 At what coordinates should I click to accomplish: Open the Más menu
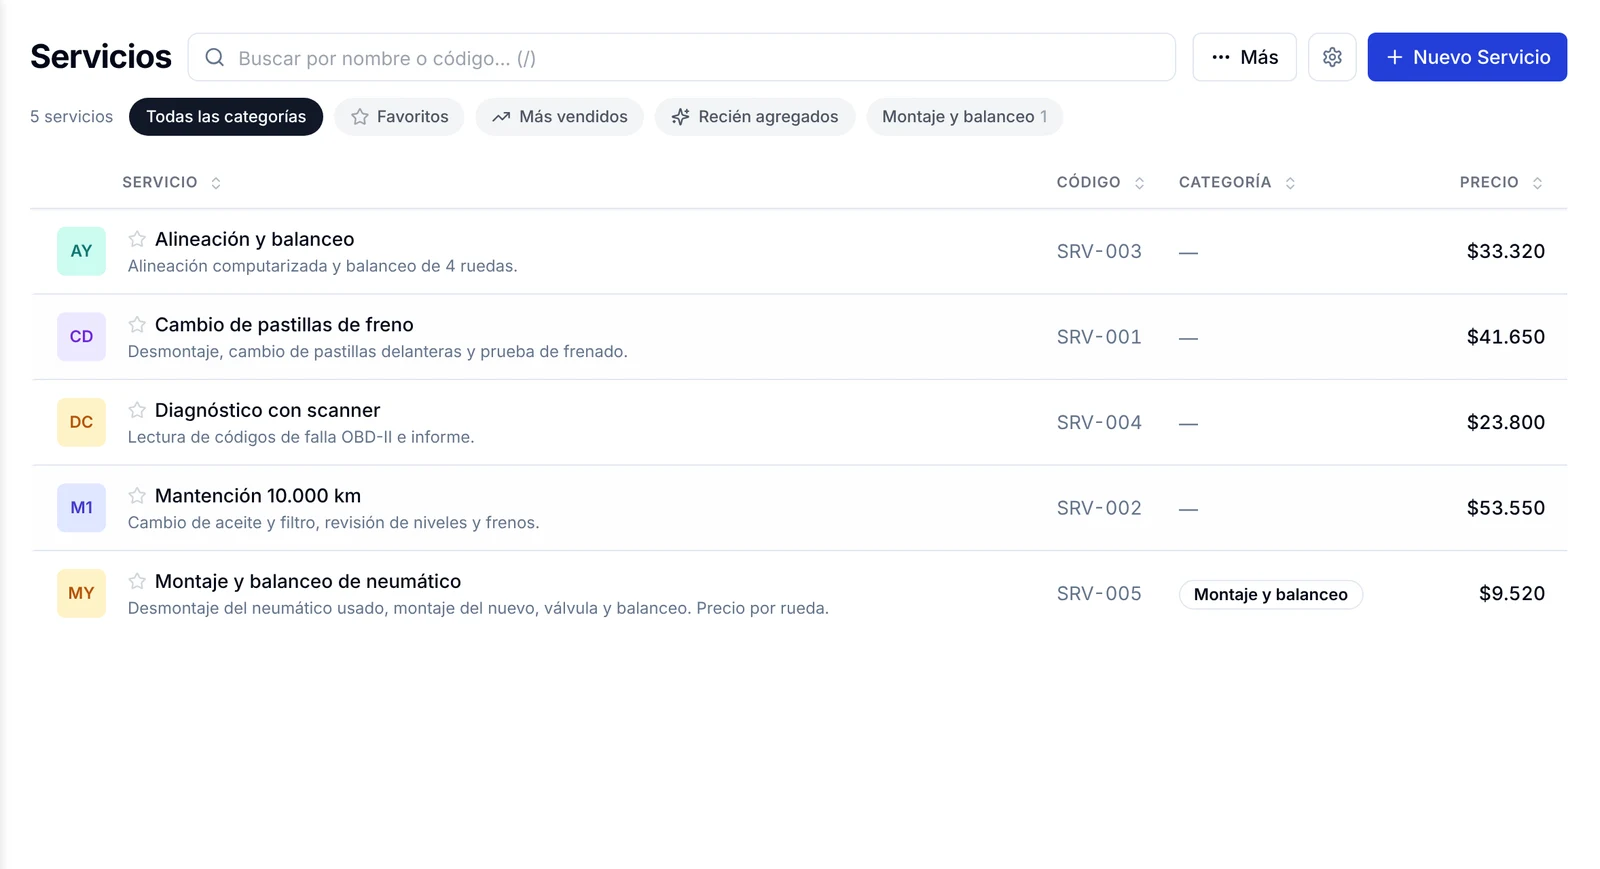1244,57
